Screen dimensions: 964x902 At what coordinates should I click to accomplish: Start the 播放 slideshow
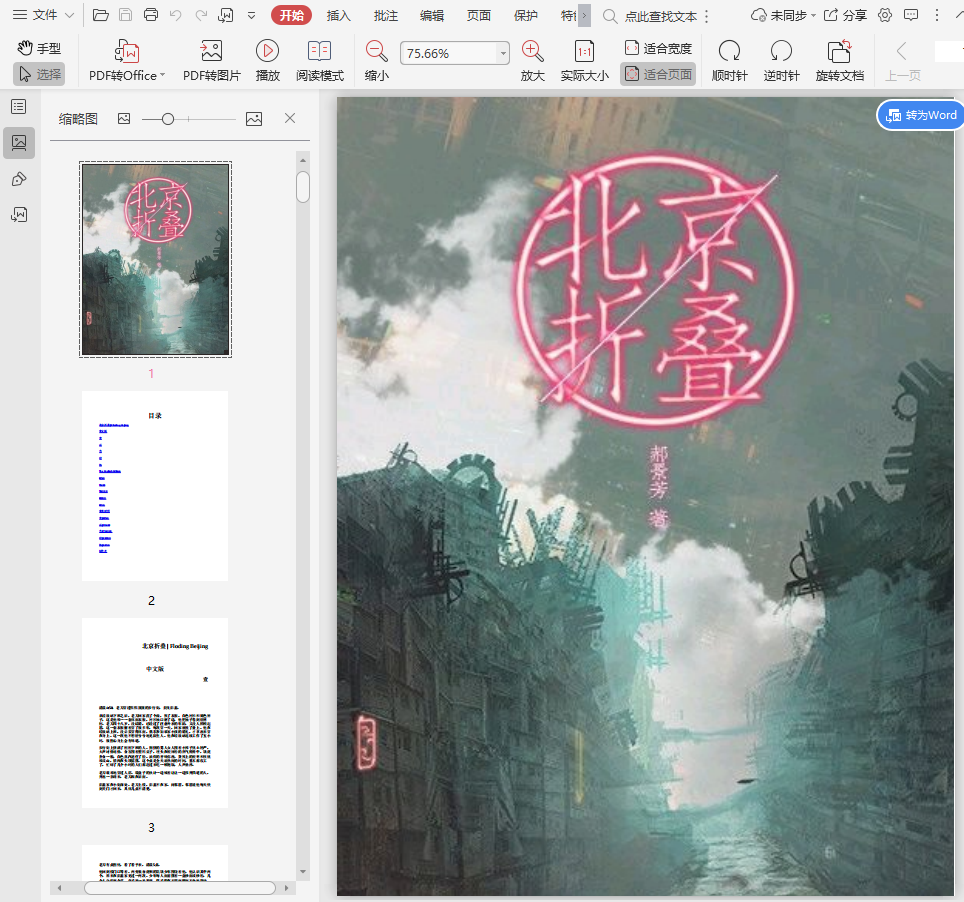[267, 60]
